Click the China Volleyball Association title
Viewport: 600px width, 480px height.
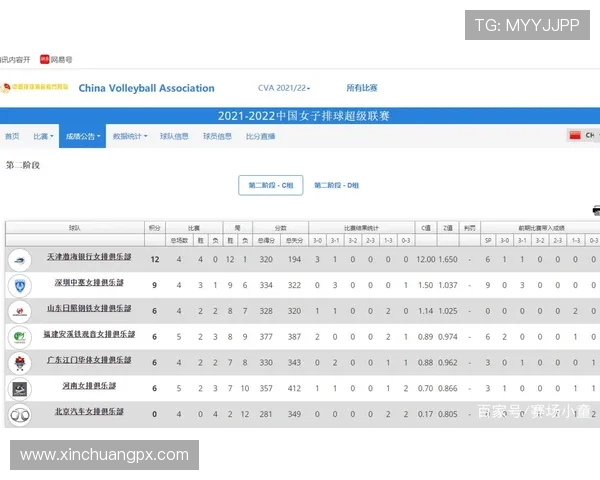click(x=147, y=88)
